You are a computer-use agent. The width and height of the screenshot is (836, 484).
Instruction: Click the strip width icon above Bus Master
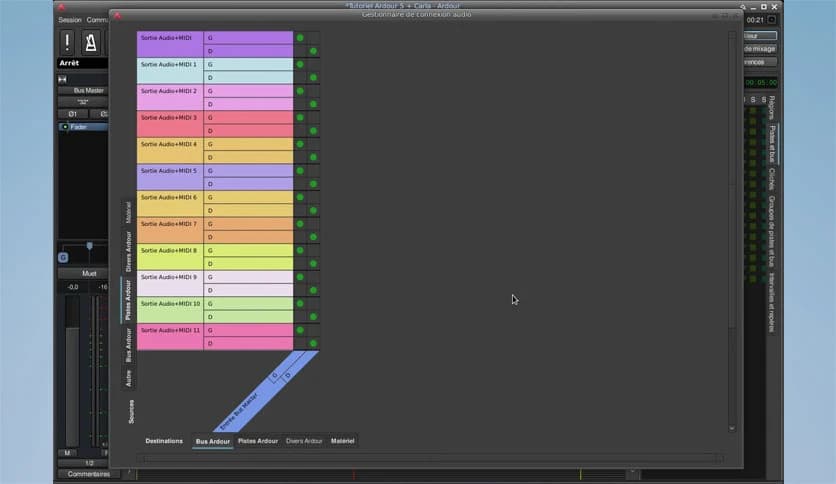(x=62, y=79)
